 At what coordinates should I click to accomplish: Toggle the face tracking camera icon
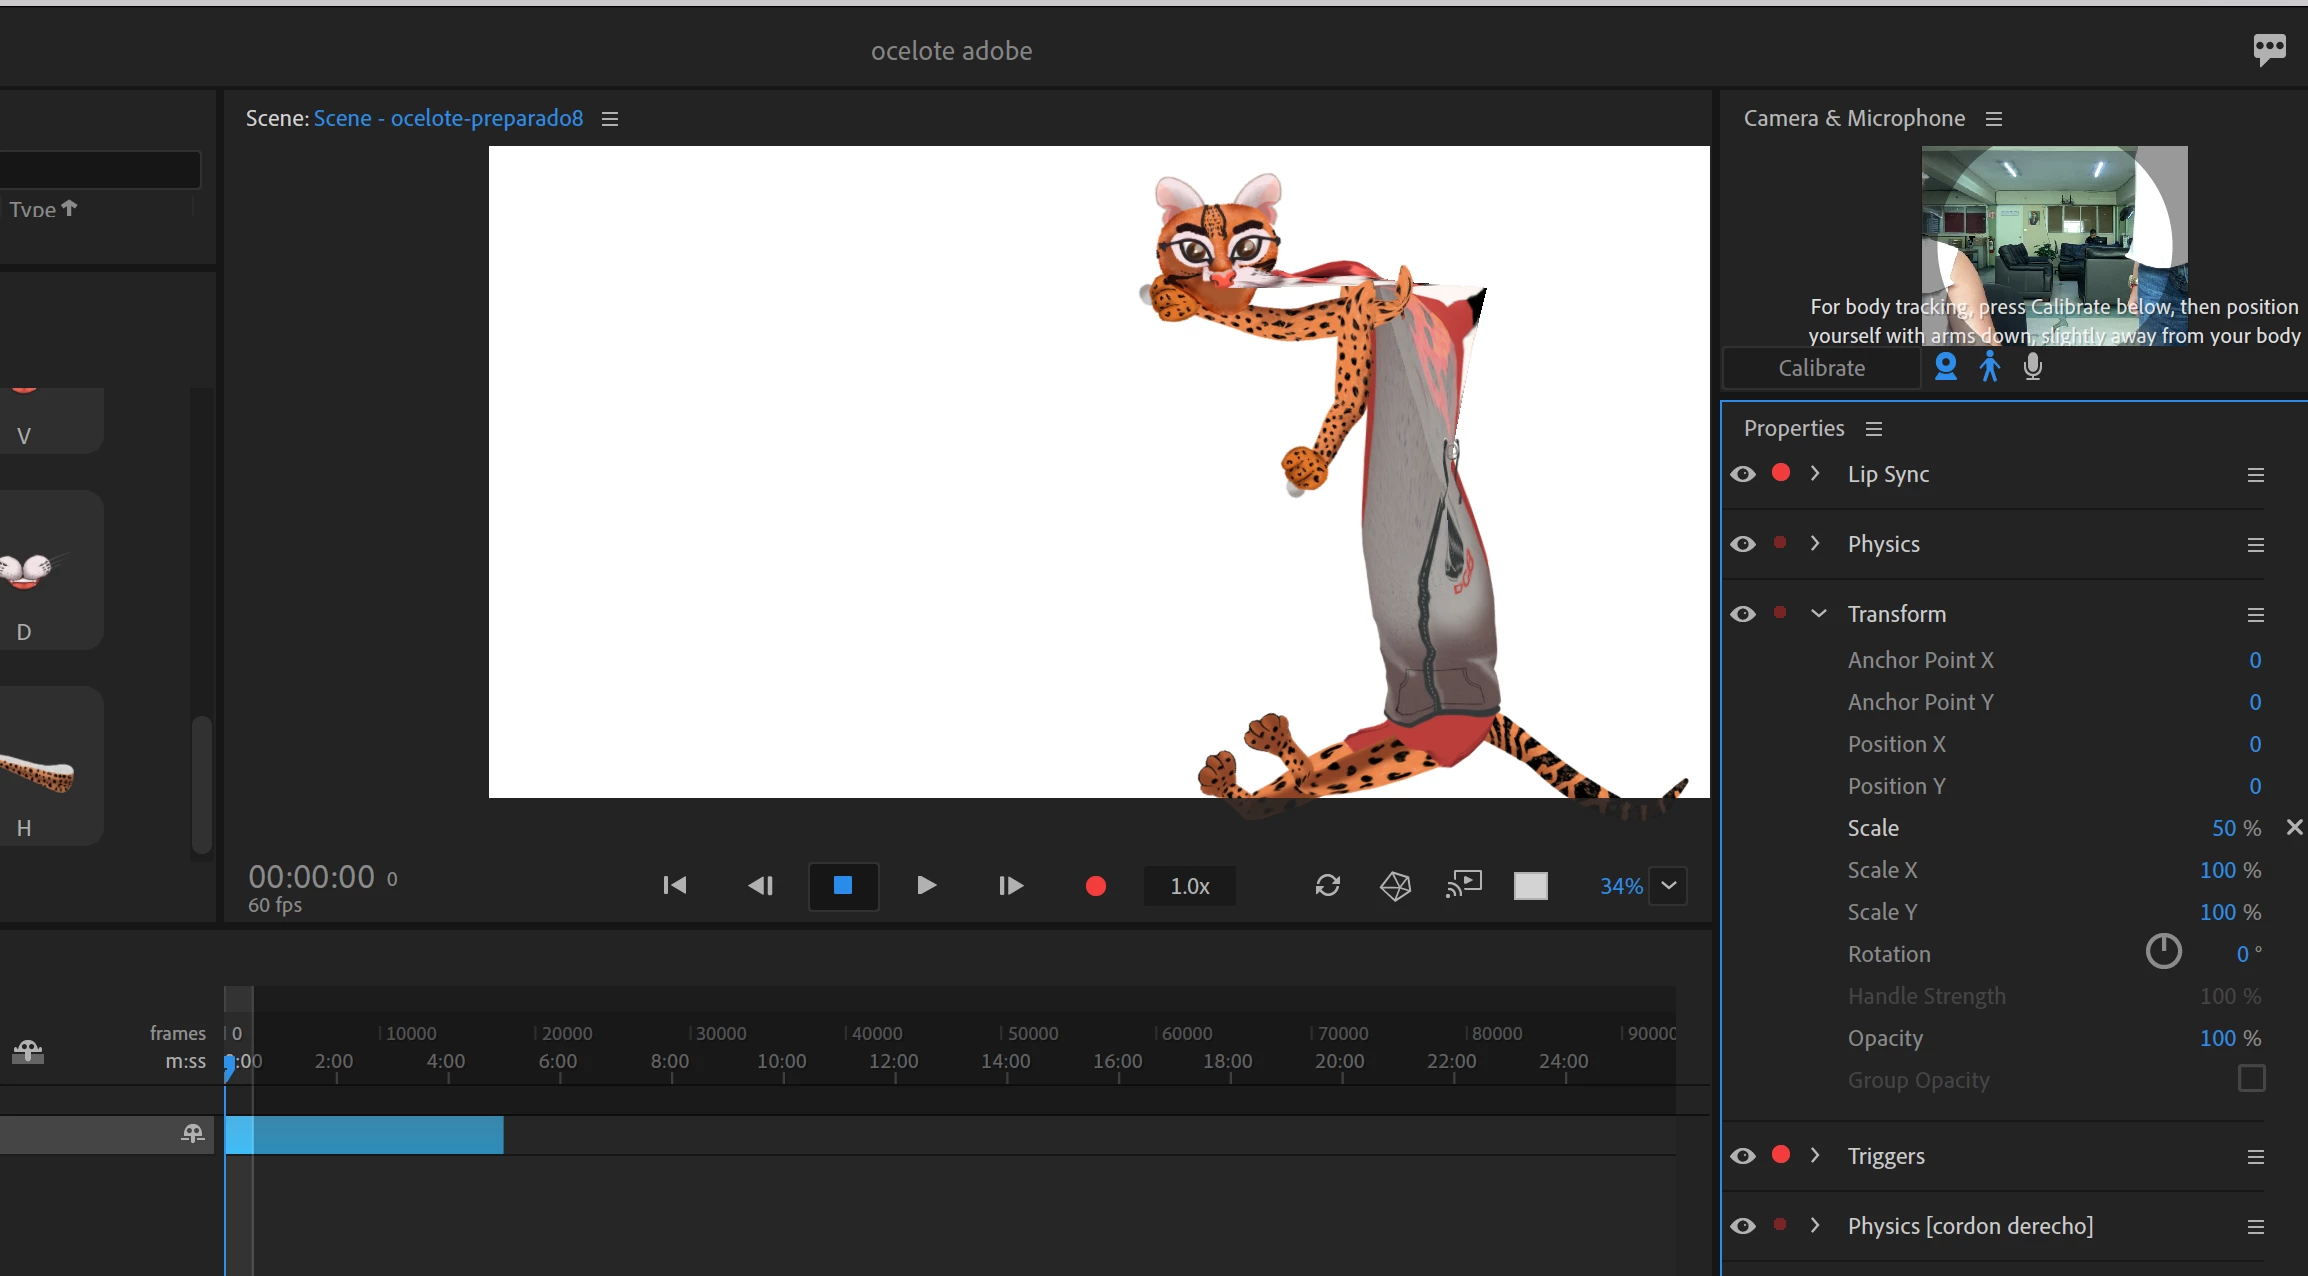(1945, 367)
